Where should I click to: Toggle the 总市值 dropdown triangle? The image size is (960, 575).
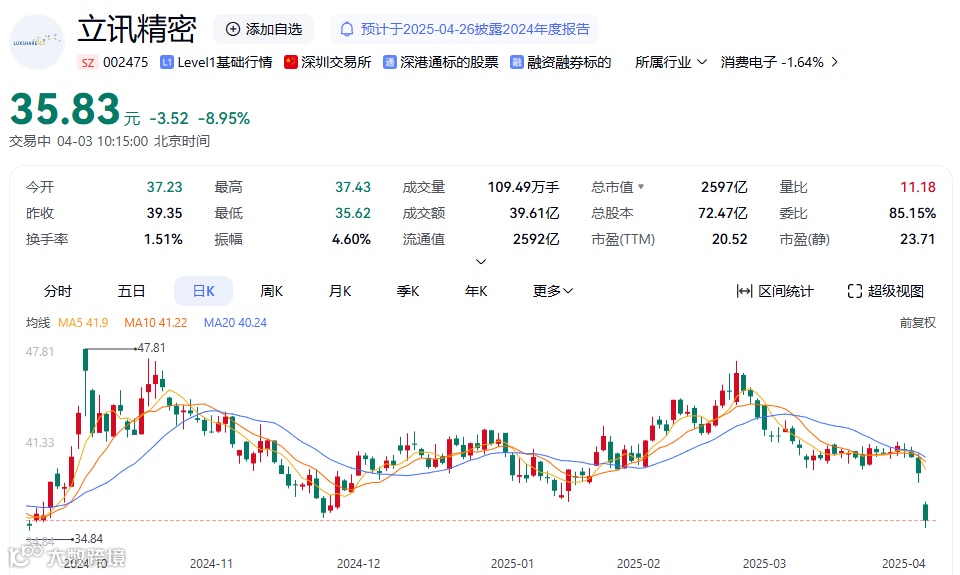pyautogui.click(x=641, y=186)
